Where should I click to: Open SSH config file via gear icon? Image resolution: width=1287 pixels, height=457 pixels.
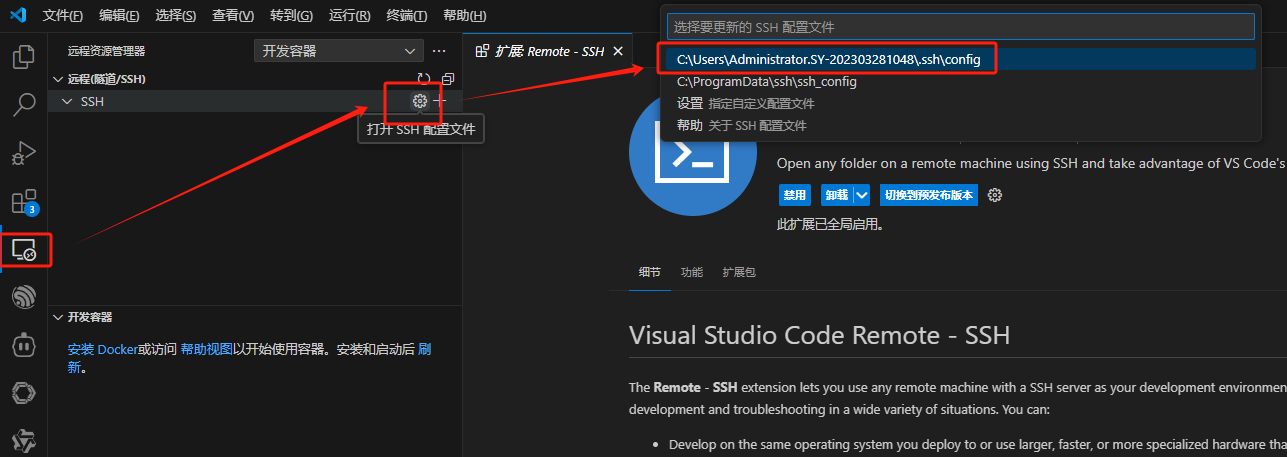pos(420,101)
